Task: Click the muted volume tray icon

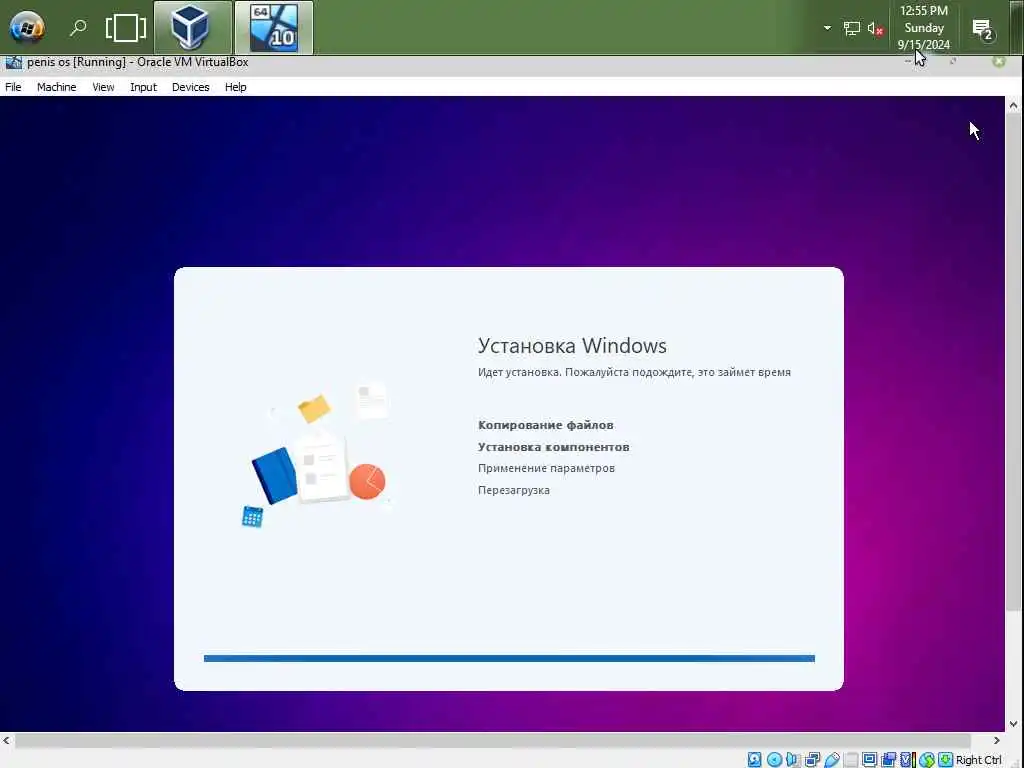Action: click(876, 28)
